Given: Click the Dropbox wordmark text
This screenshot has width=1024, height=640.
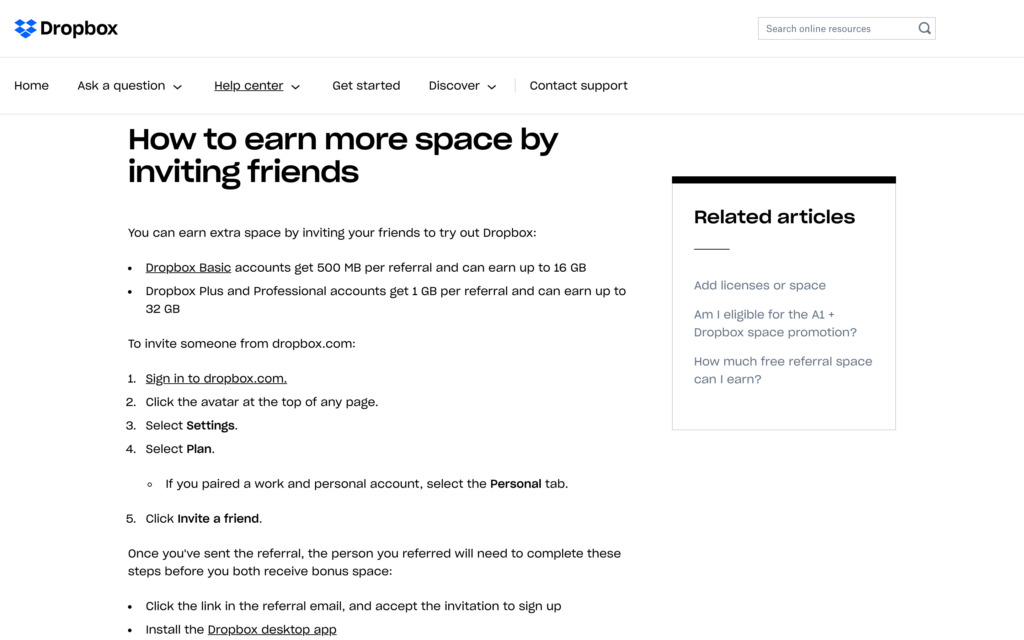Looking at the screenshot, I should [x=79, y=29].
